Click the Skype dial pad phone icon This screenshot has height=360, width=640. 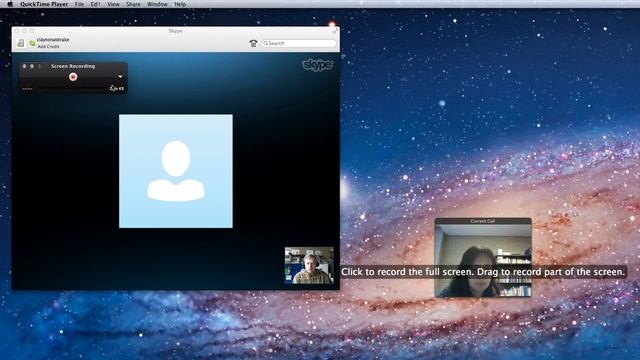[x=253, y=43]
